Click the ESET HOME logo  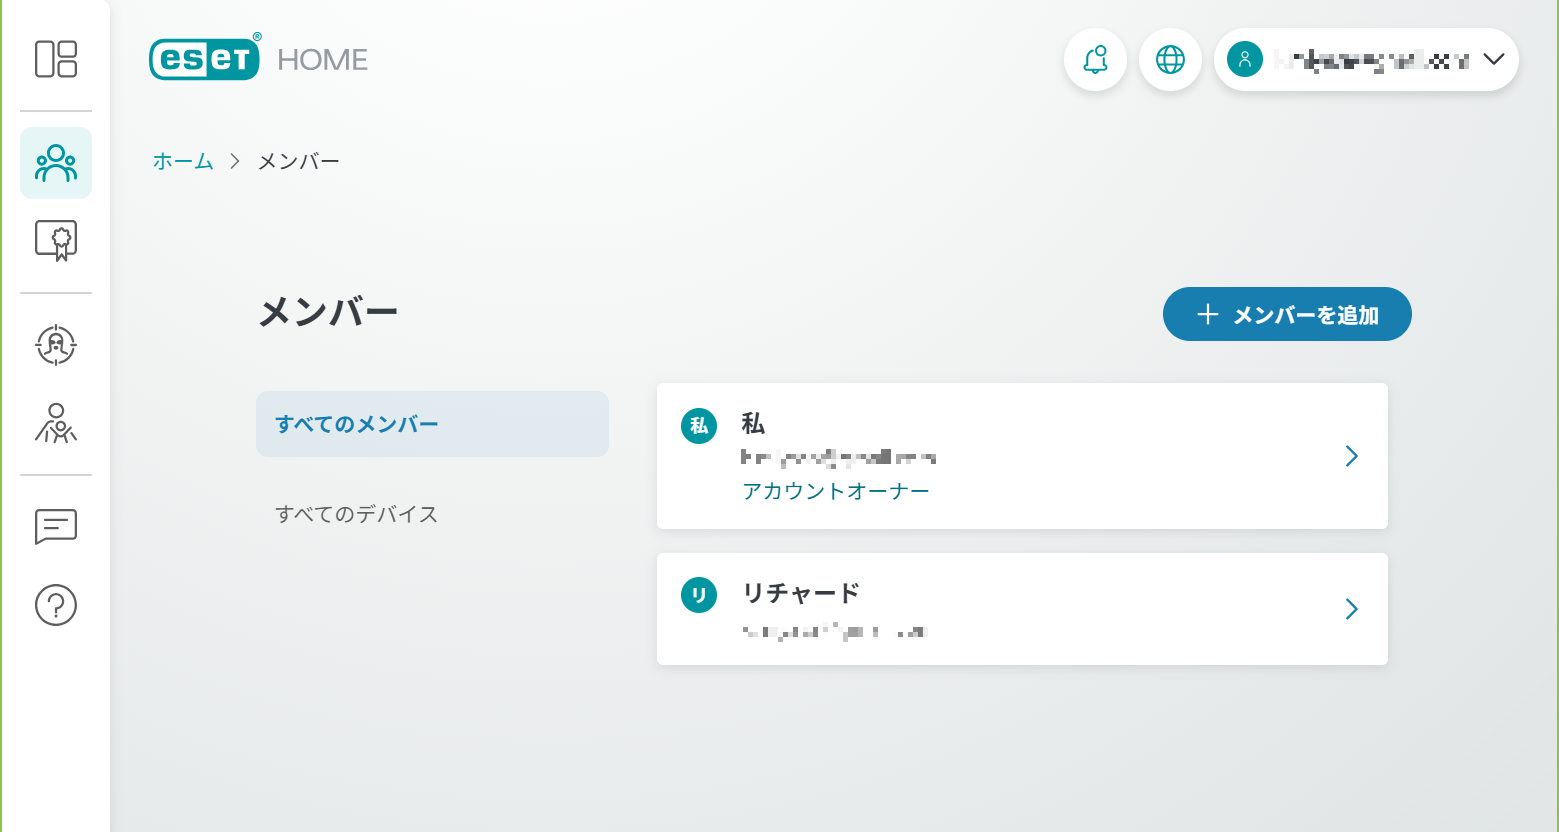point(258,59)
